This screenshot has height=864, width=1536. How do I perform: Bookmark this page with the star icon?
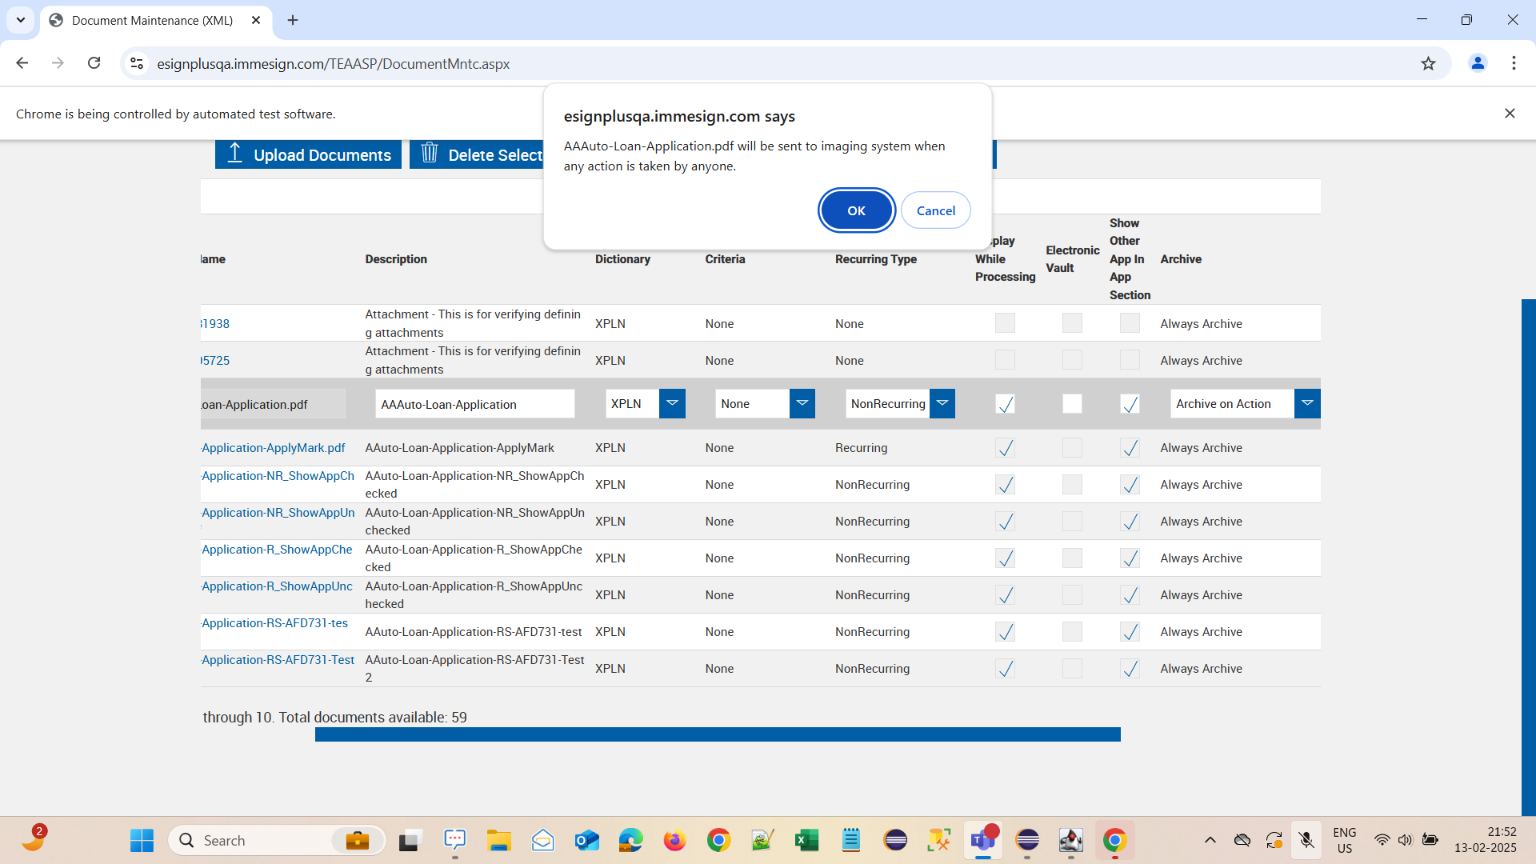[x=1428, y=63]
